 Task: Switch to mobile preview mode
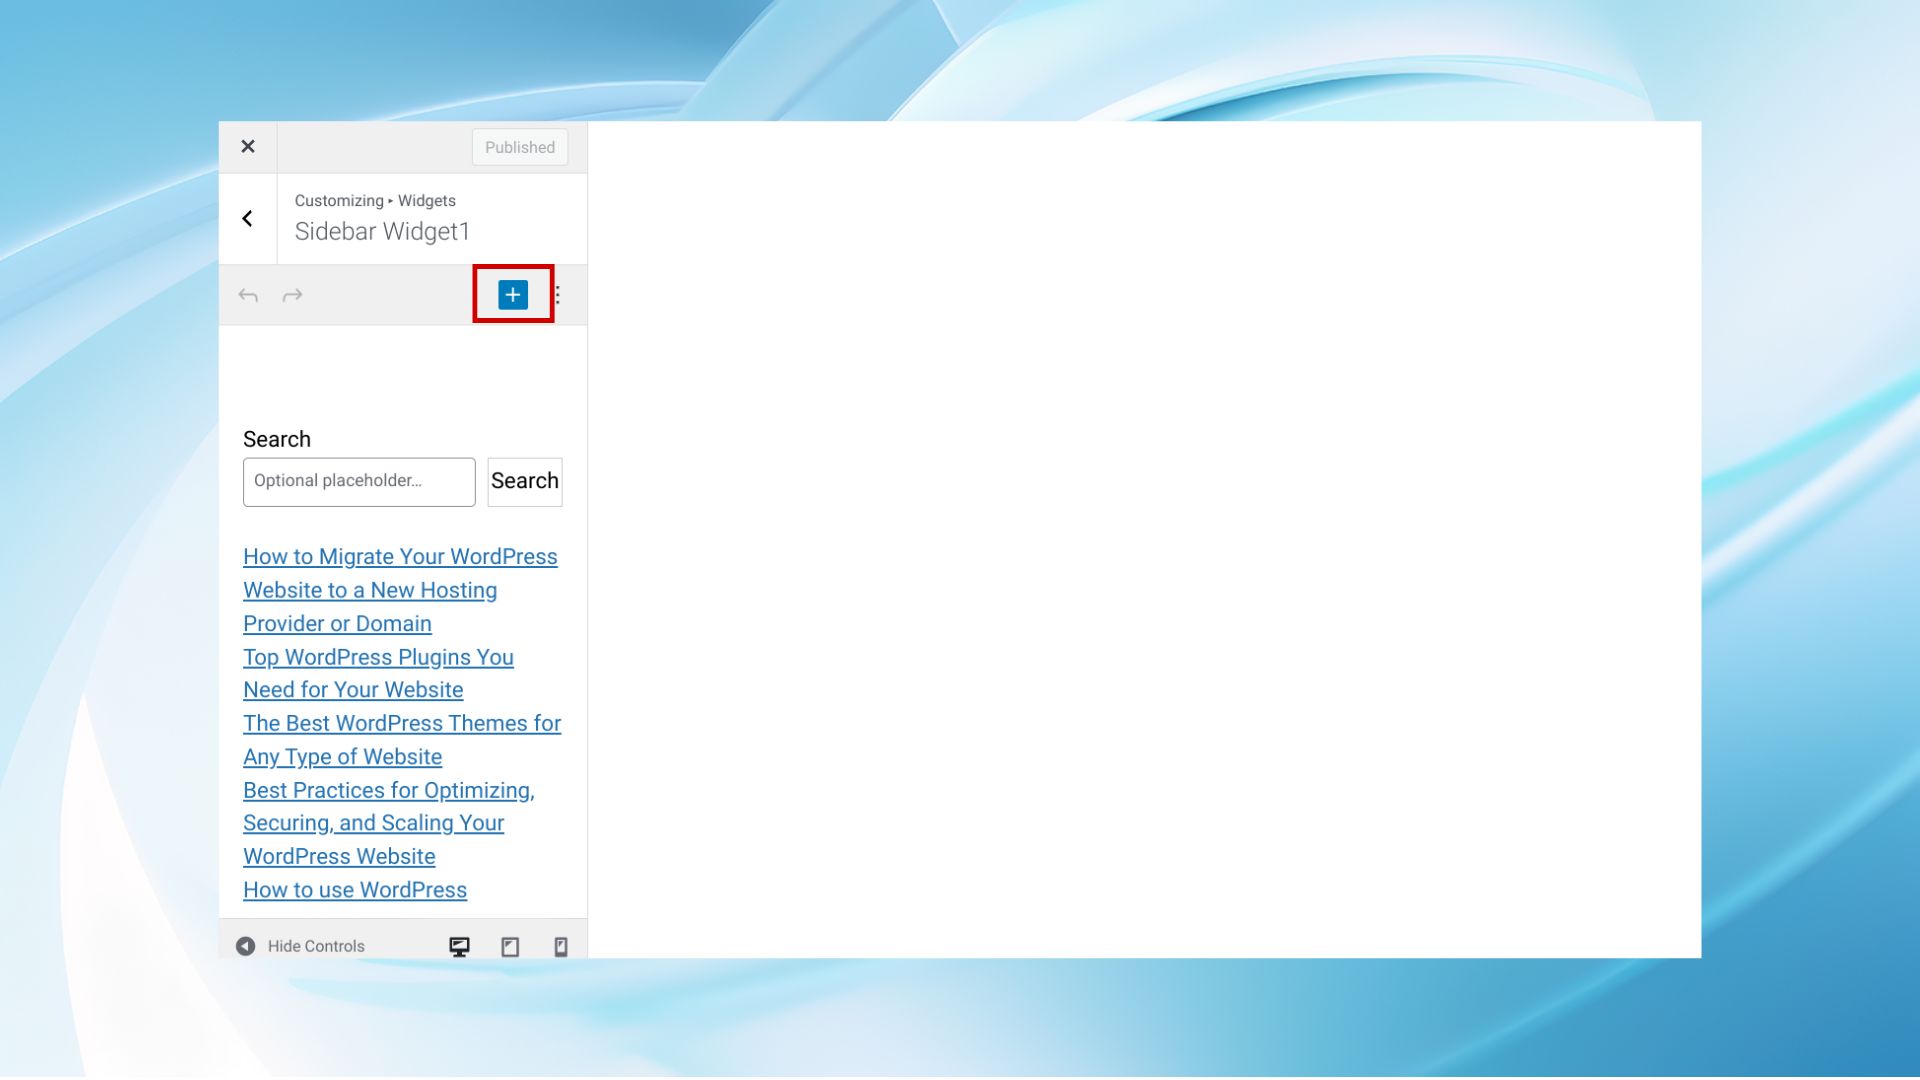561,946
